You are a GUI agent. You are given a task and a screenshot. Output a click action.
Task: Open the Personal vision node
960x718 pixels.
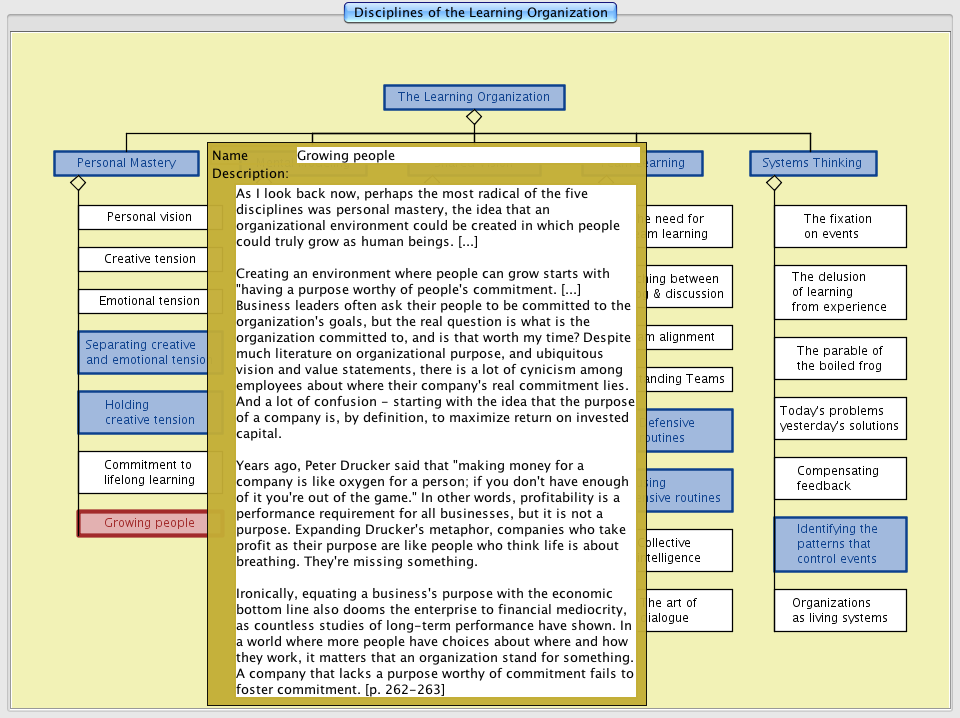click(x=143, y=217)
